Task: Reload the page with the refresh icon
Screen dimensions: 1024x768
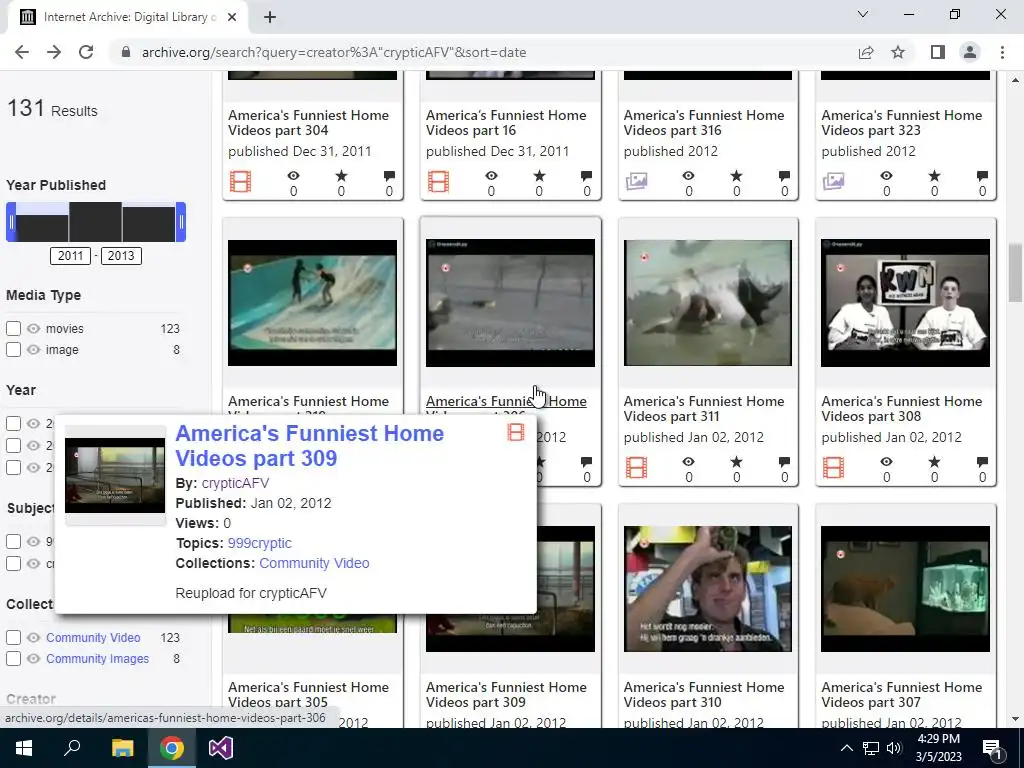Action: pos(86,52)
